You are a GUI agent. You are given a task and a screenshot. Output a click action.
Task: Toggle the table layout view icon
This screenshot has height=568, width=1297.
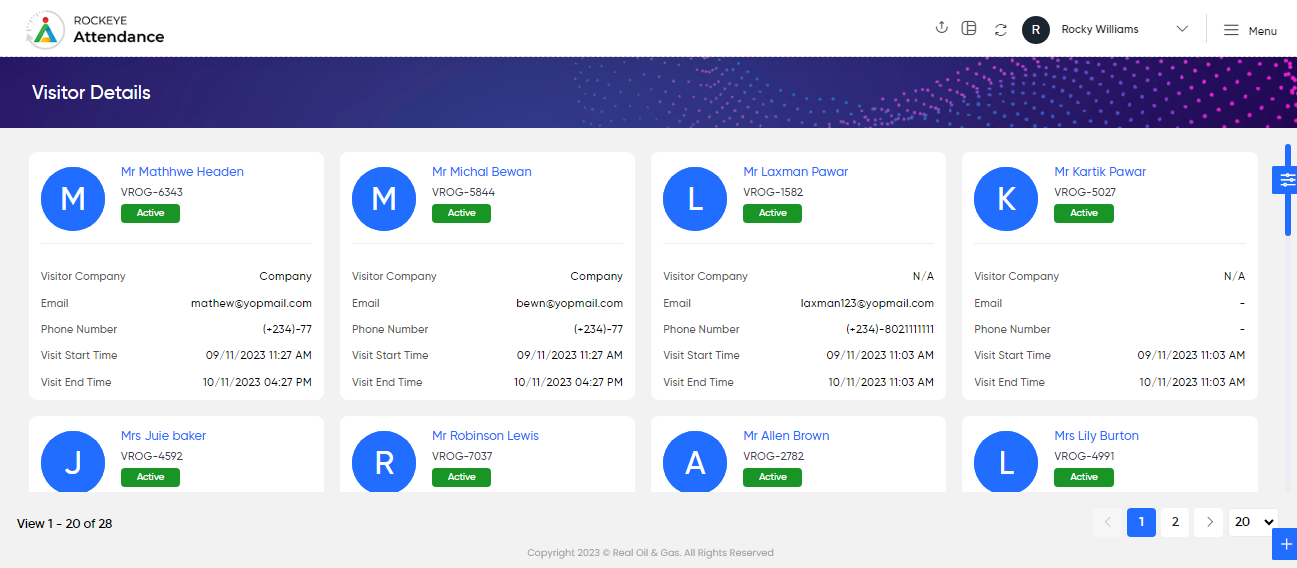(x=969, y=29)
